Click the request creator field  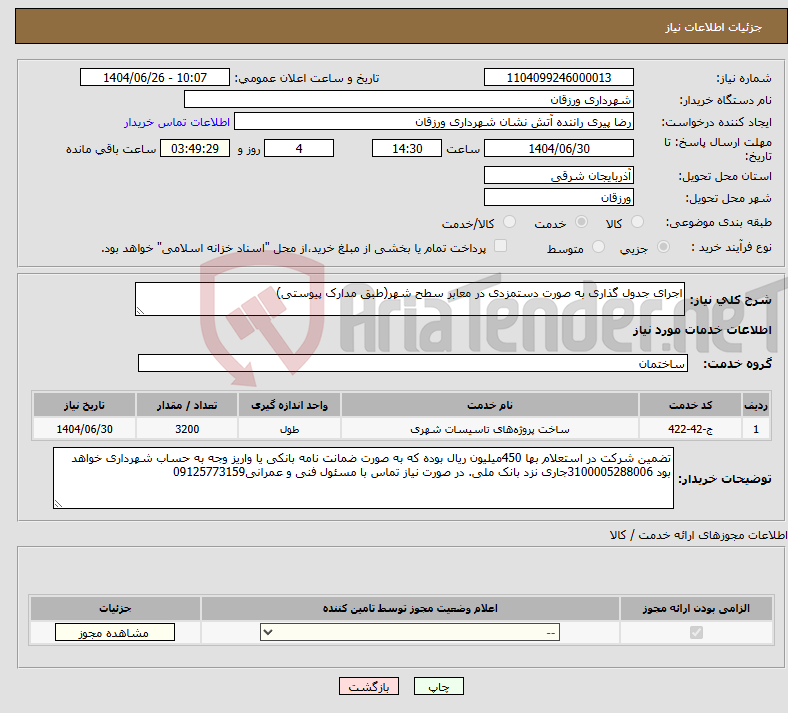tap(434, 122)
